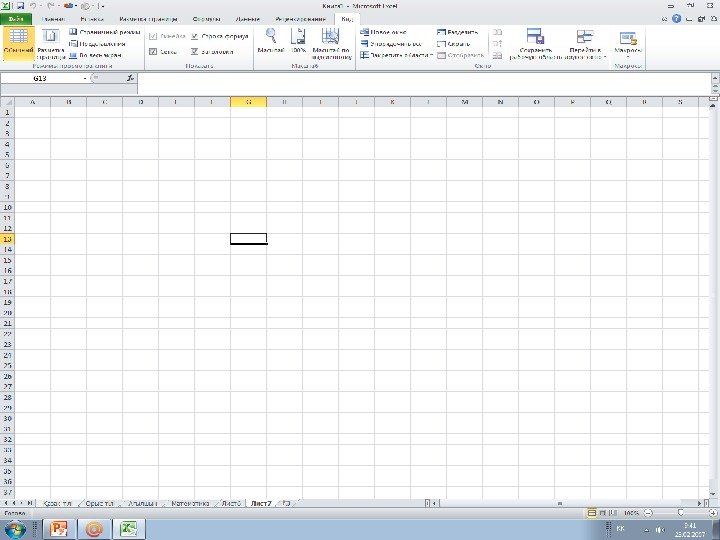Open the Insert (Вставка) ribbon tab

click(92, 19)
